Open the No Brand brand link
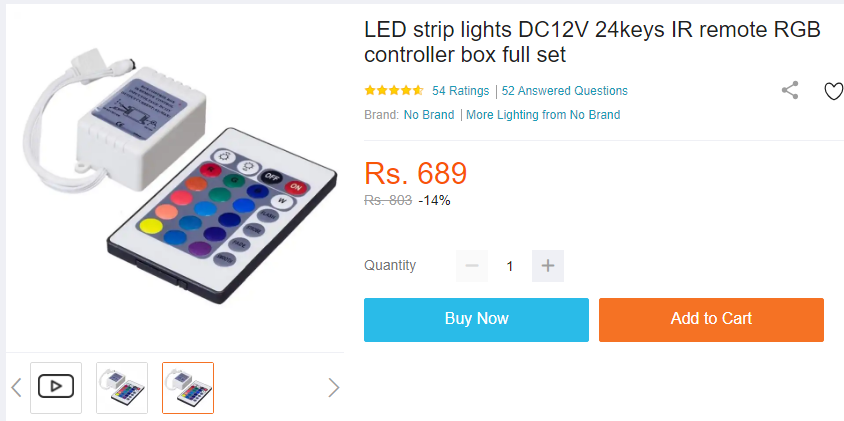 click(429, 115)
